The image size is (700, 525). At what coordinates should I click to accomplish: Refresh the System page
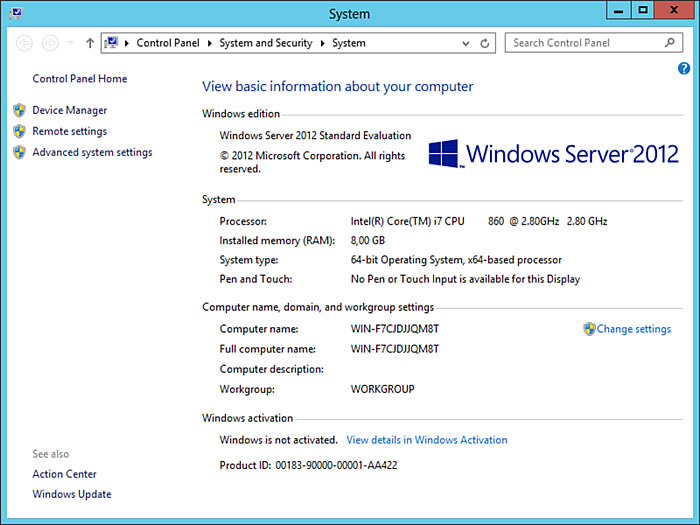[484, 43]
